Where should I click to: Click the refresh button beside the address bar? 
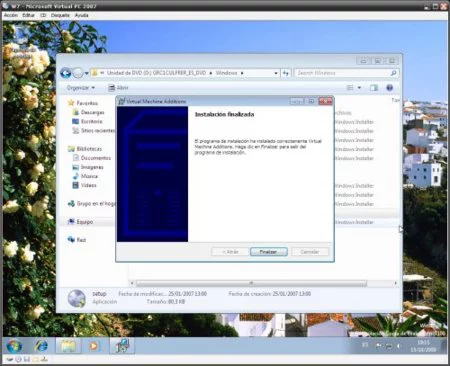(286, 73)
